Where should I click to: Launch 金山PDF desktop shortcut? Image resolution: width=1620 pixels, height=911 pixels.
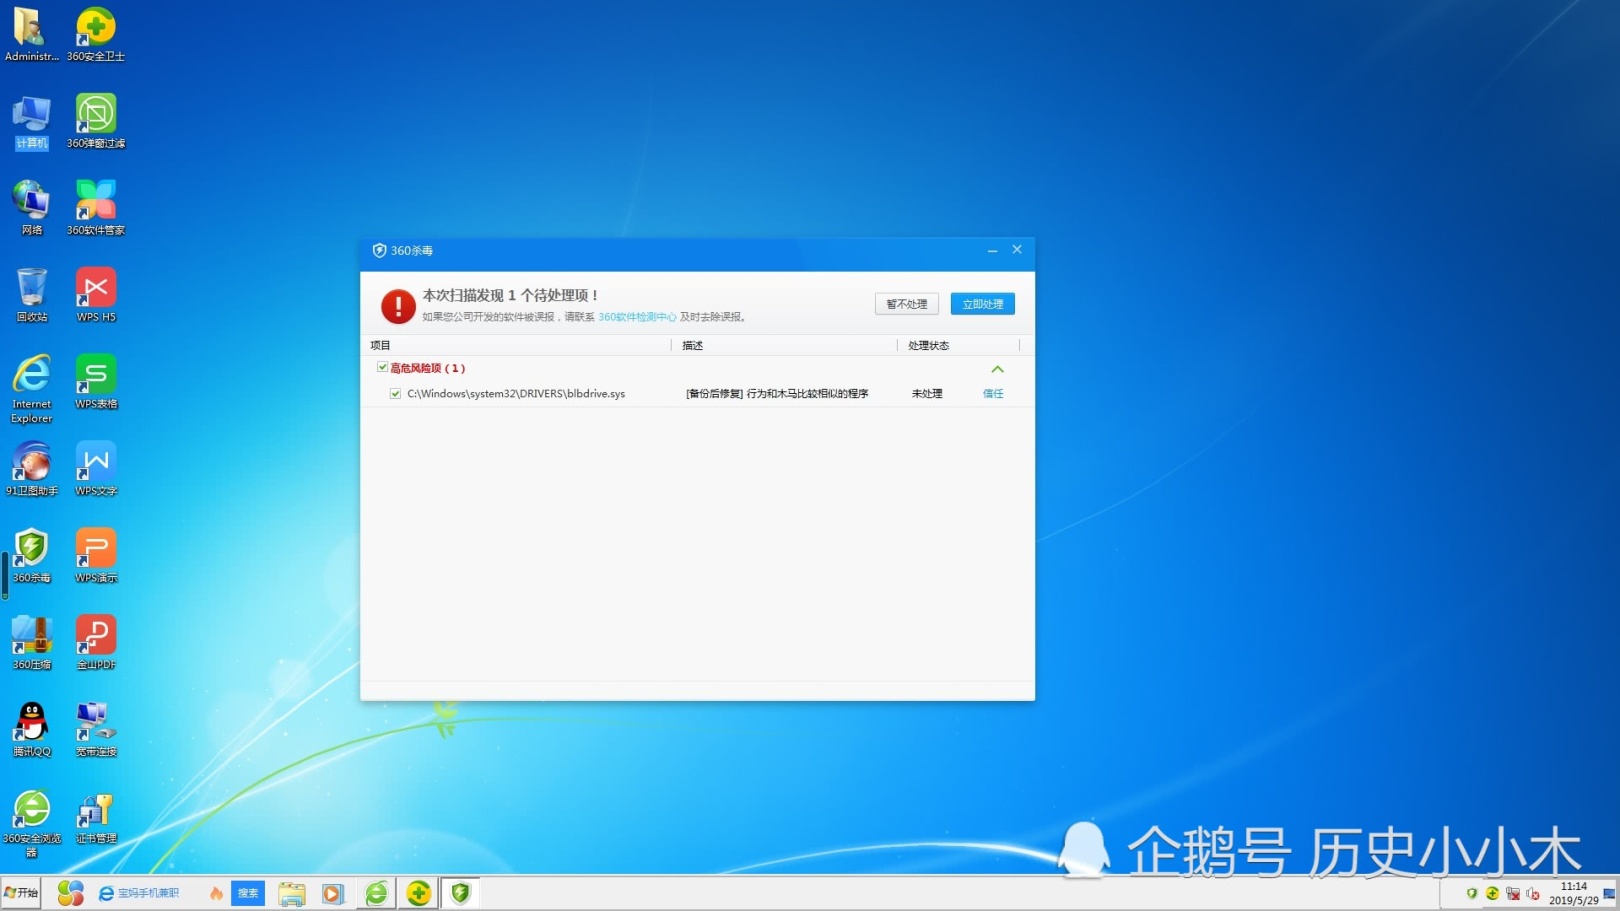point(96,643)
